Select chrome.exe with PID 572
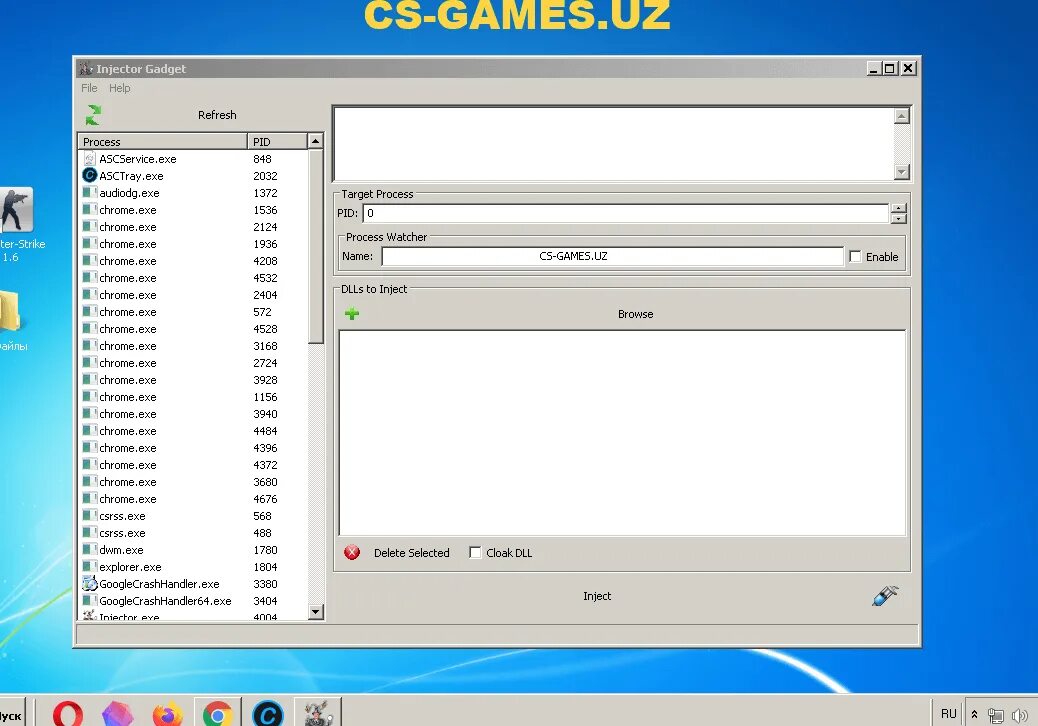 [x=193, y=312]
